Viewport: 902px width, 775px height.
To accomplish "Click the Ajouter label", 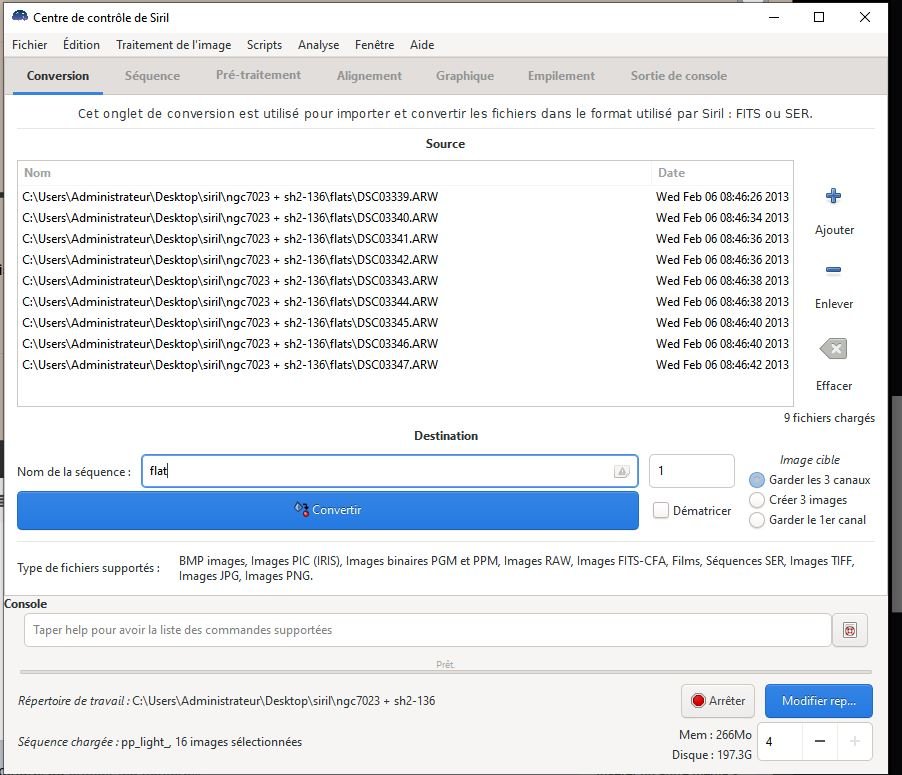I will (x=834, y=230).
